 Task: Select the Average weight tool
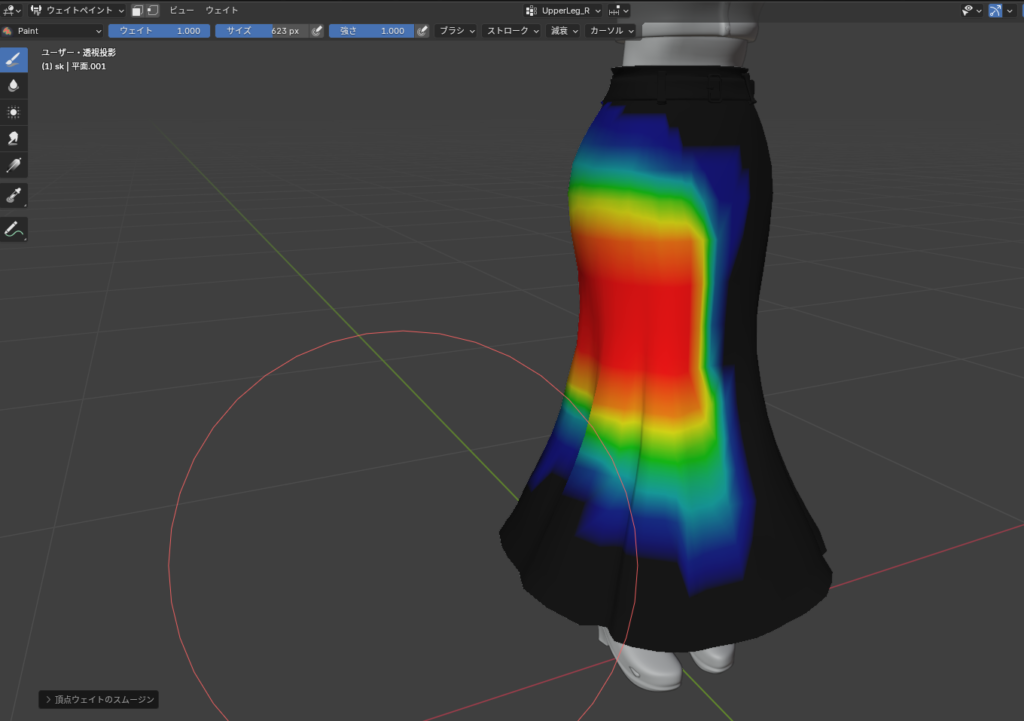point(14,112)
